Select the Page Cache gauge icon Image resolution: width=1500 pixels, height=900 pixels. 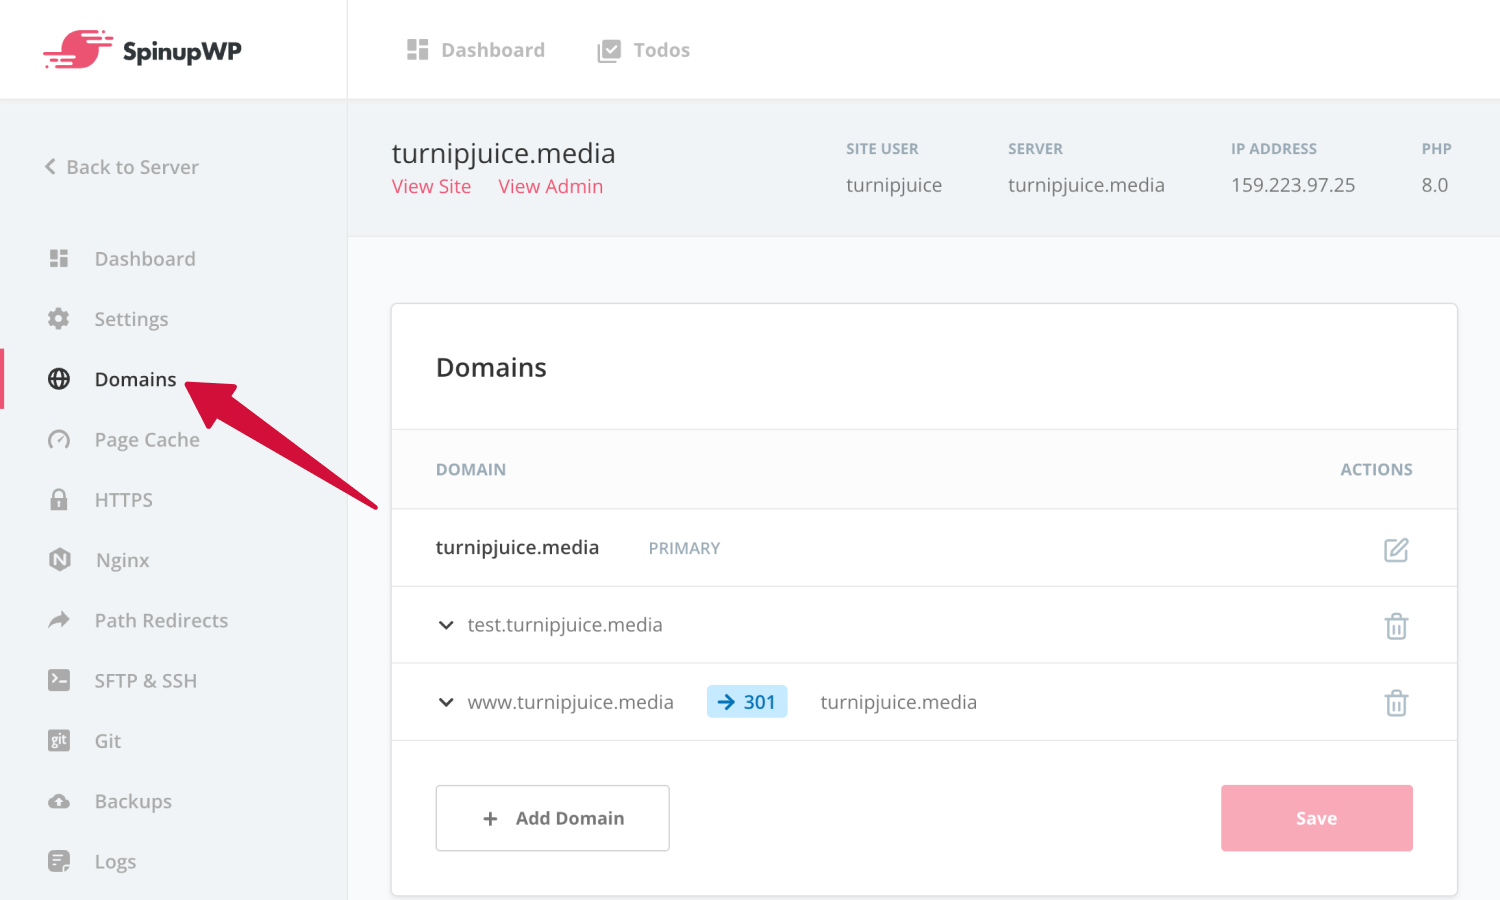(59, 440)
